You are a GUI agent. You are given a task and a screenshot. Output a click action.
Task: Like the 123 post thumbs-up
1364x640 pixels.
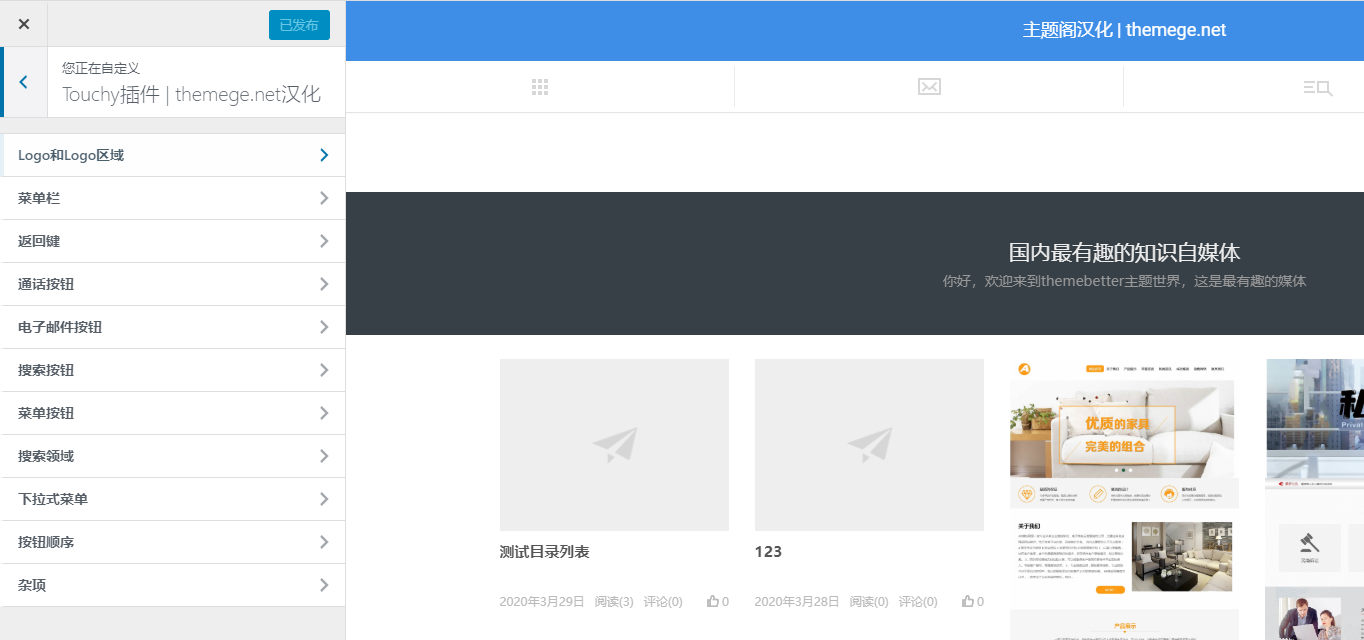pos(973,602)
